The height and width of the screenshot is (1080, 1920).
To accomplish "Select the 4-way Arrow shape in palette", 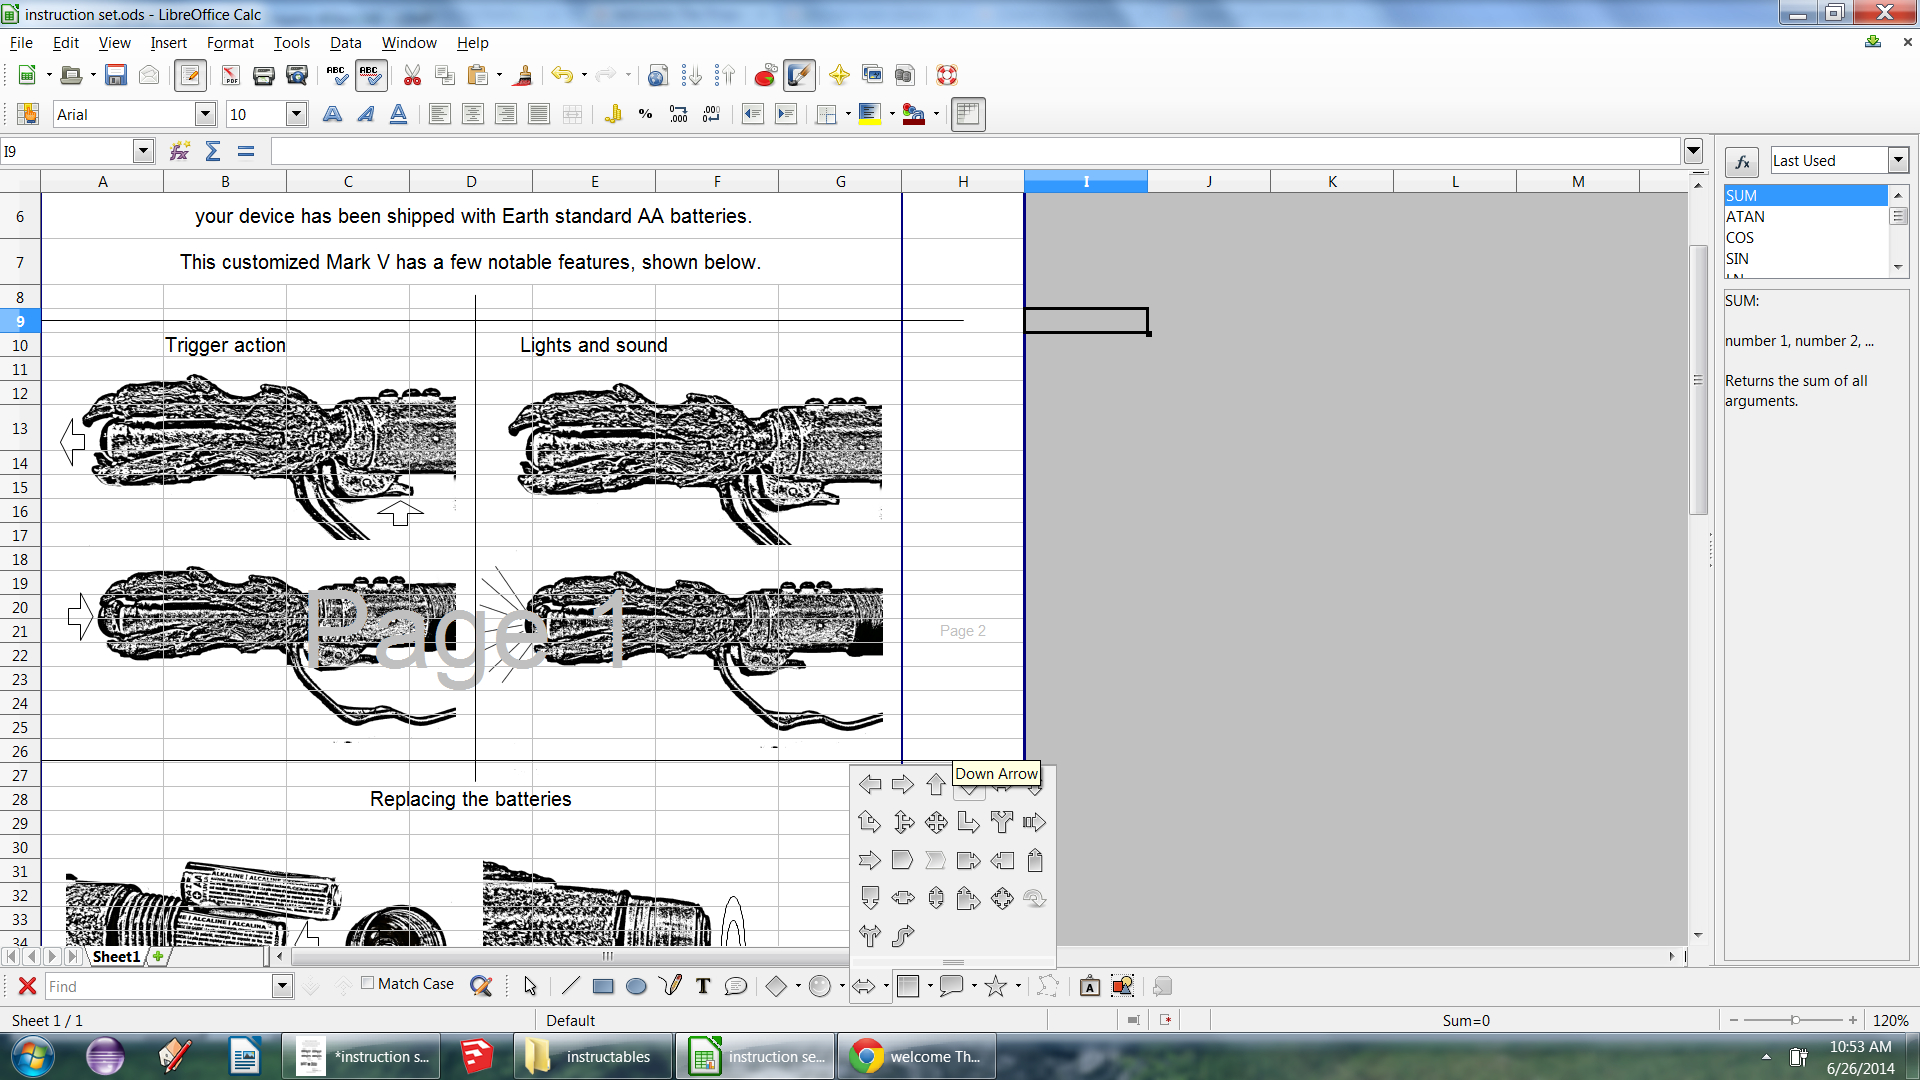I will coord(936,822).
